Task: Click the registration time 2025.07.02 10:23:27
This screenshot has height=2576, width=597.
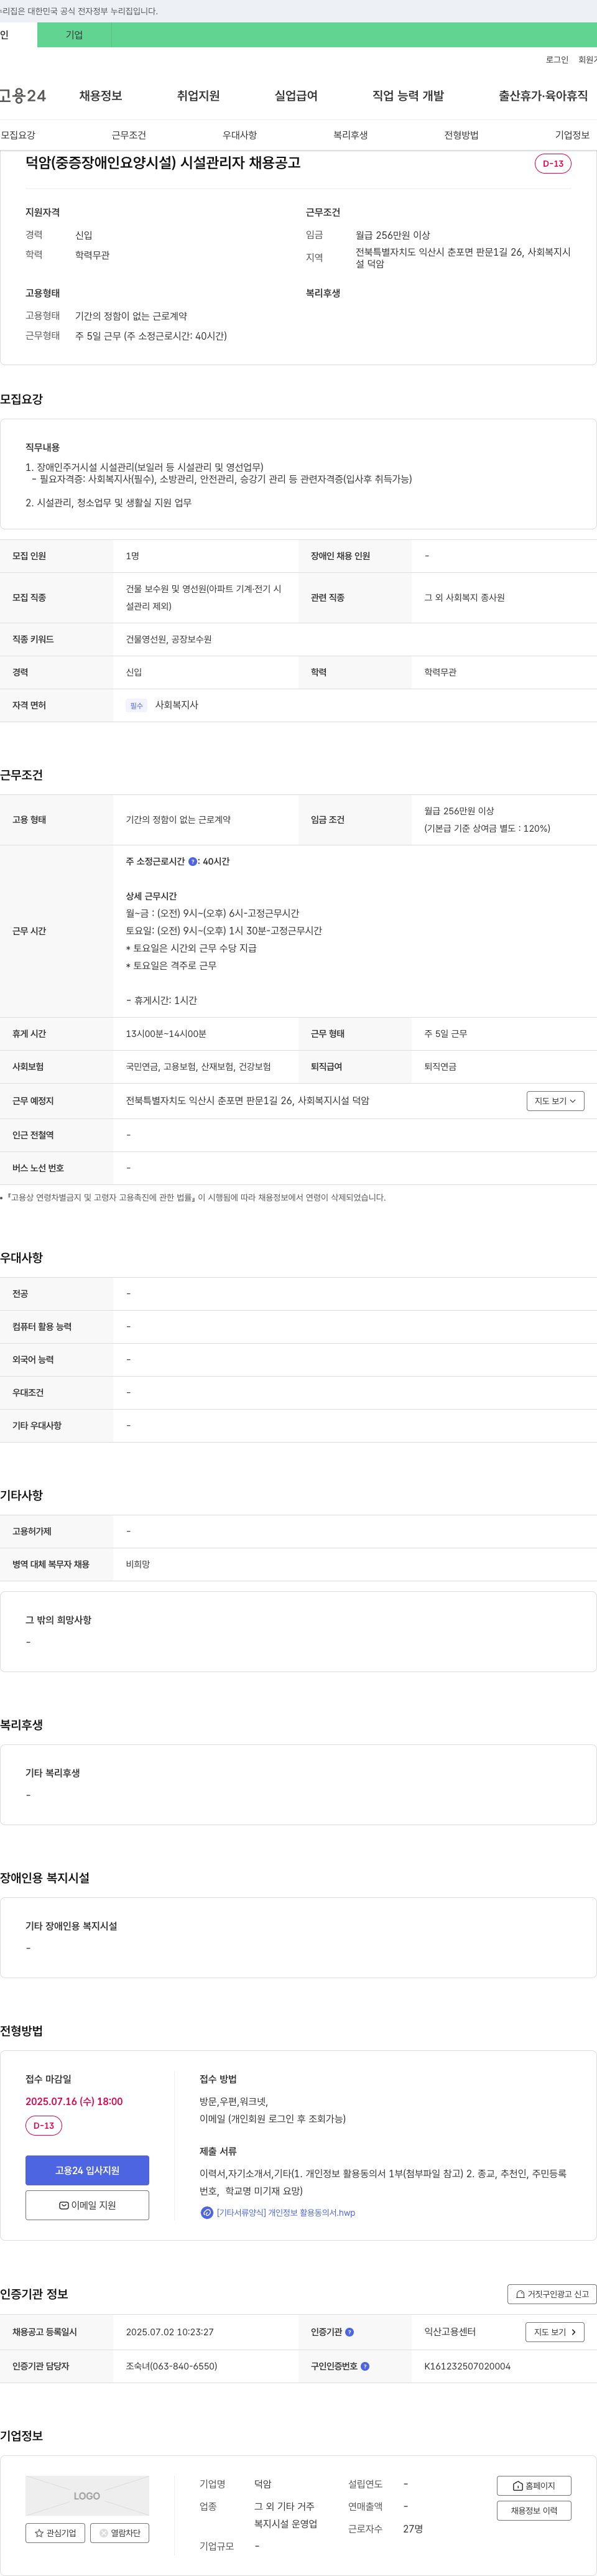Action: click(170, 2332)
